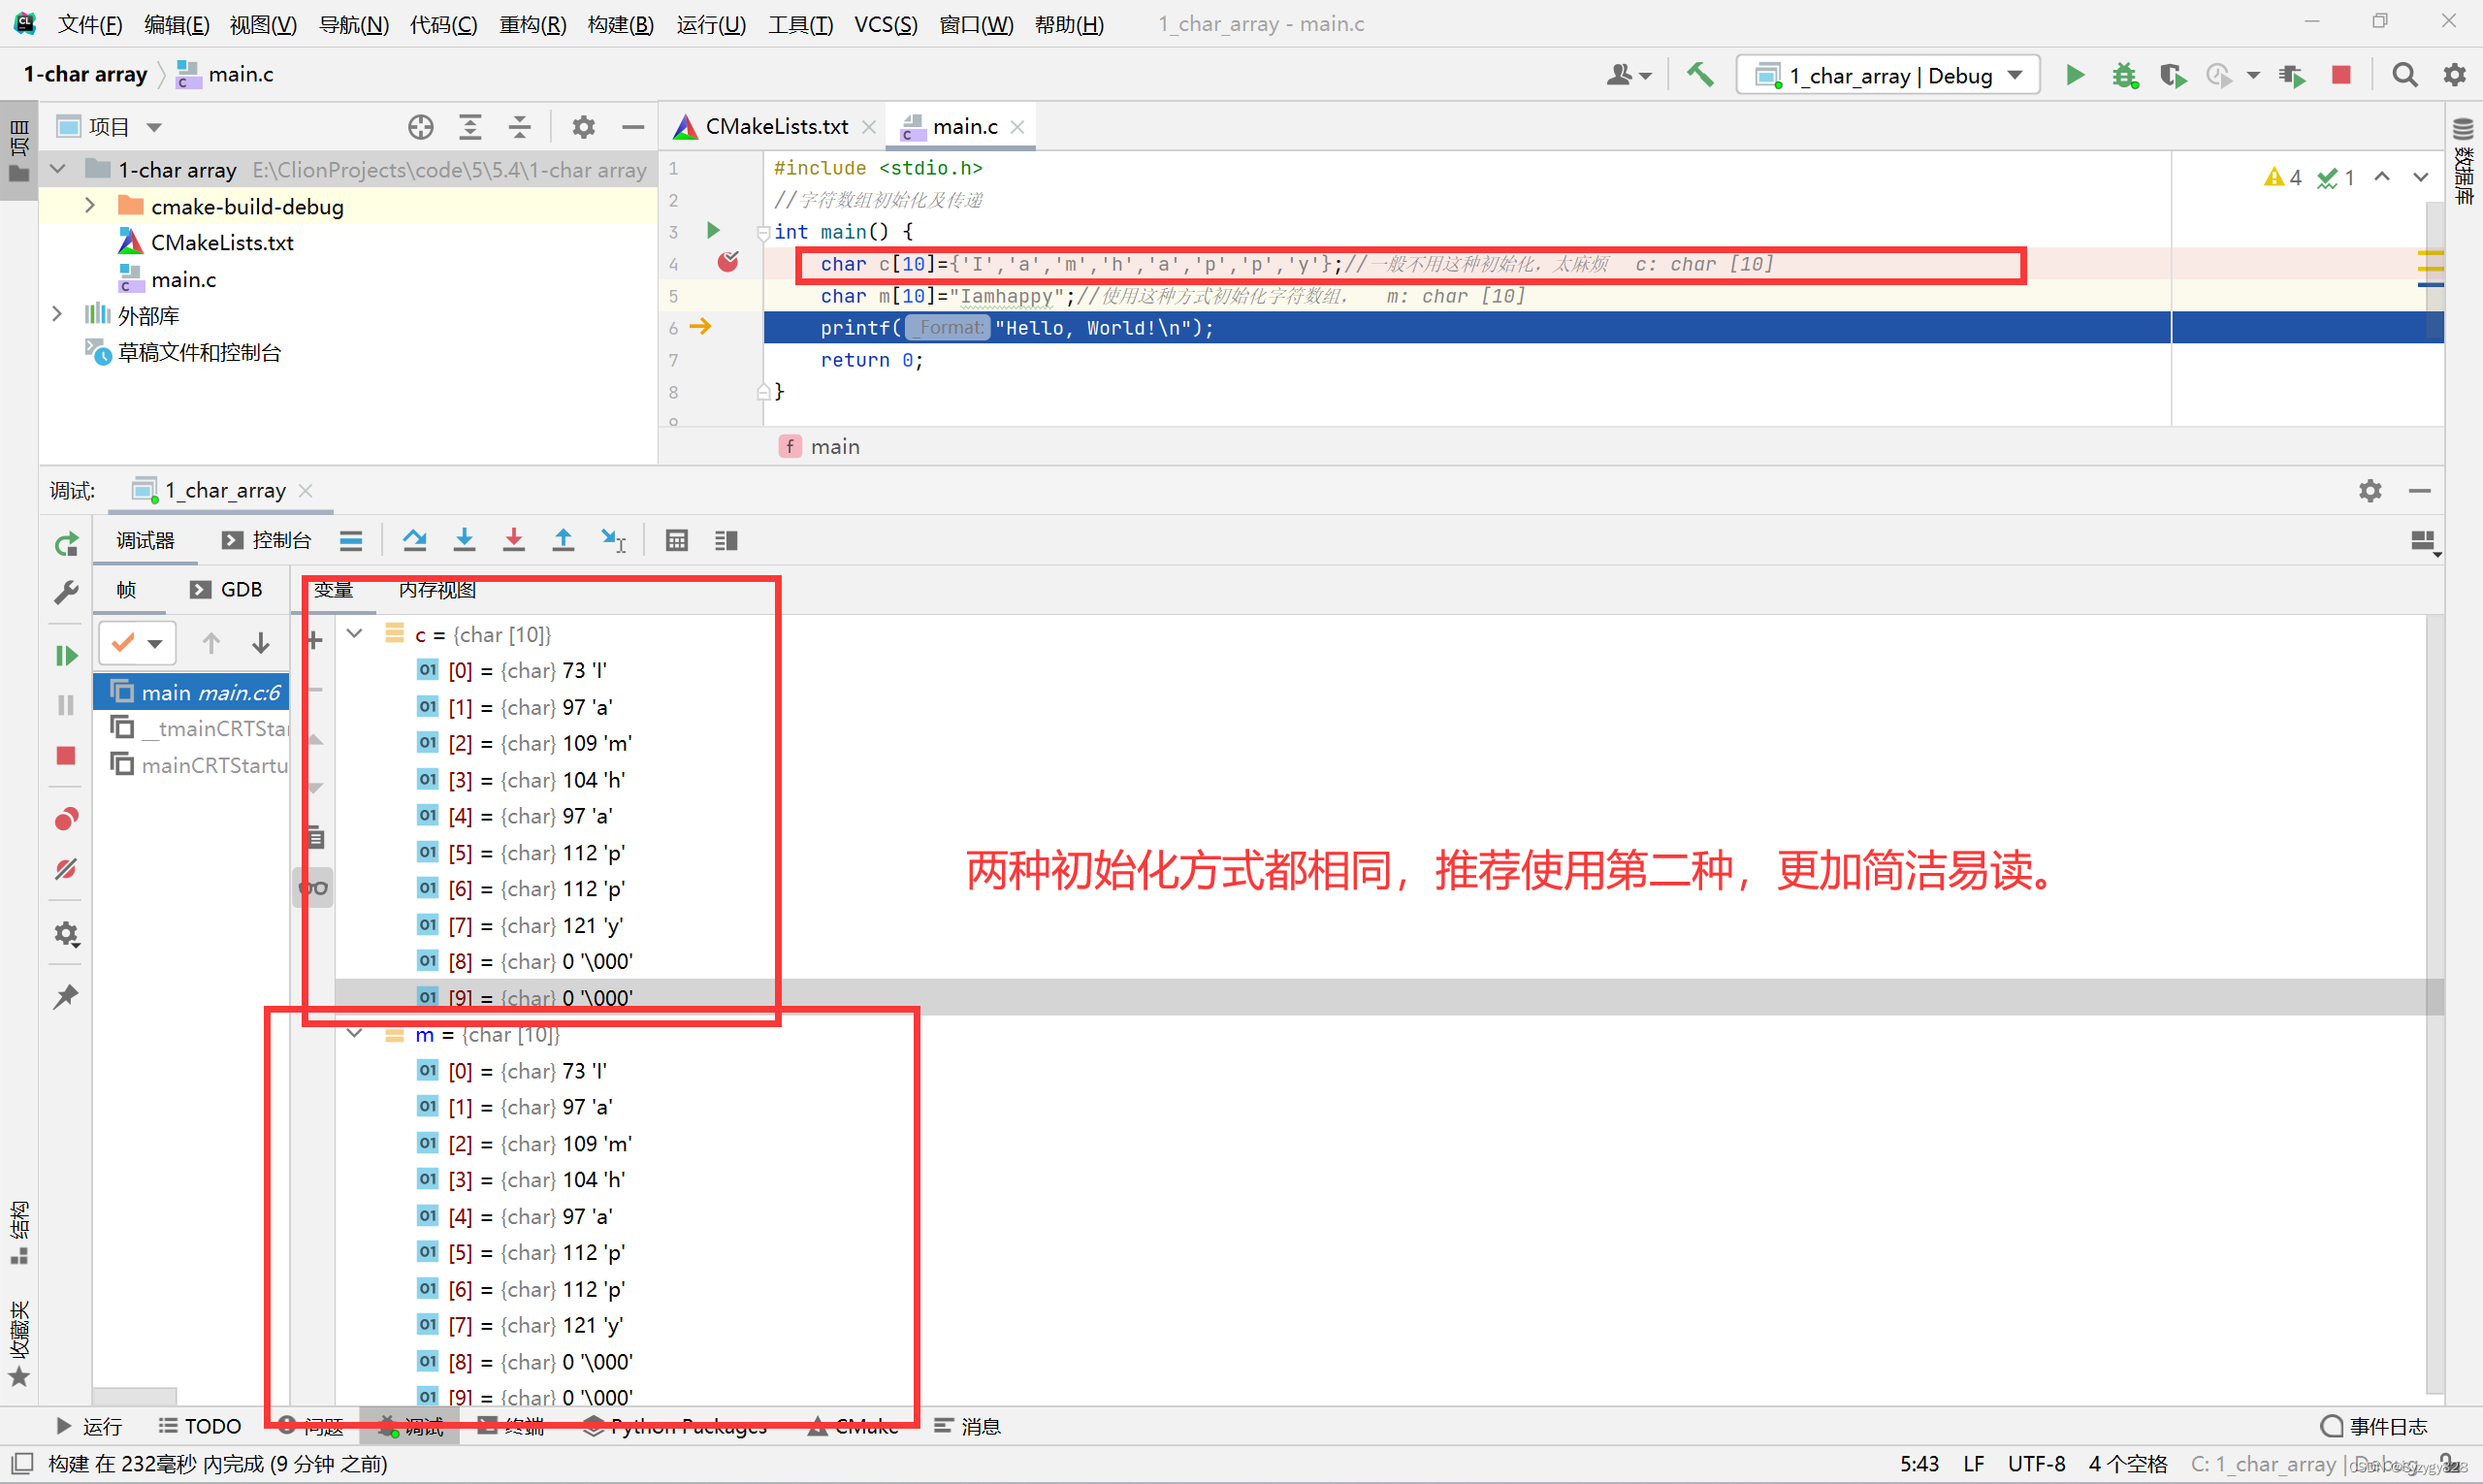Open 重构(R) menu
Image resolution: width=2483 pixels, height=1484 pixels.
tap(533, 24)
